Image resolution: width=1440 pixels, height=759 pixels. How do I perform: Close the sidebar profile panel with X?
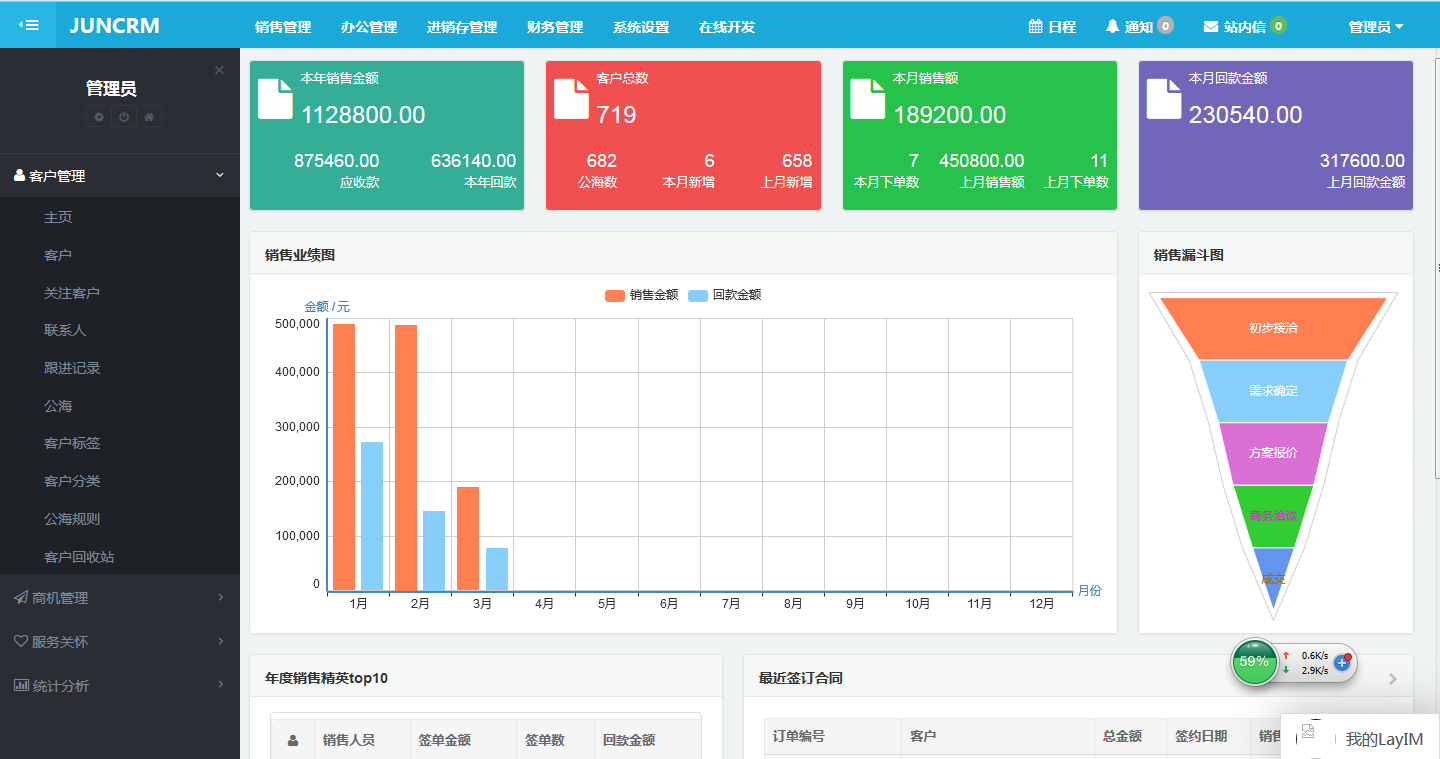219,70
